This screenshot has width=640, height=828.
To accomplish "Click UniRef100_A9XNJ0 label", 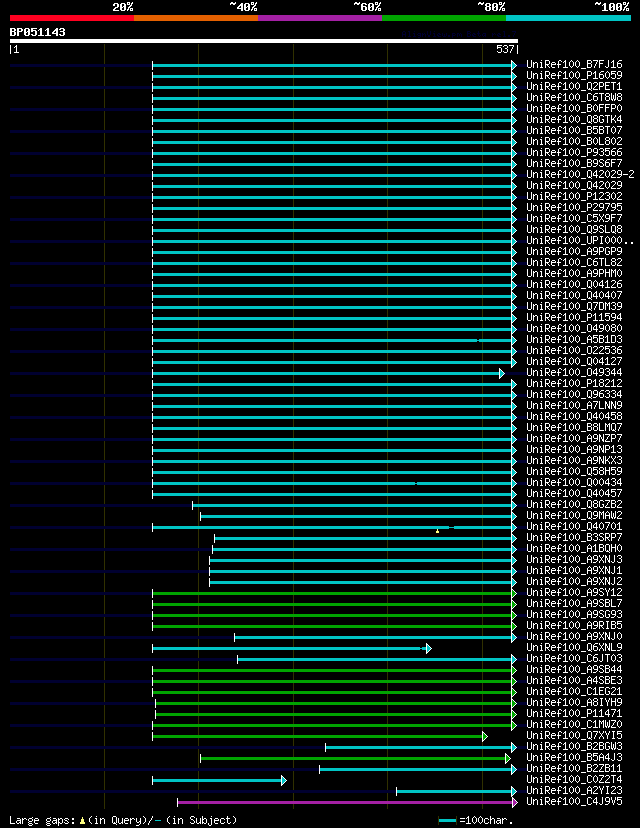I will [x=574, y=636].
